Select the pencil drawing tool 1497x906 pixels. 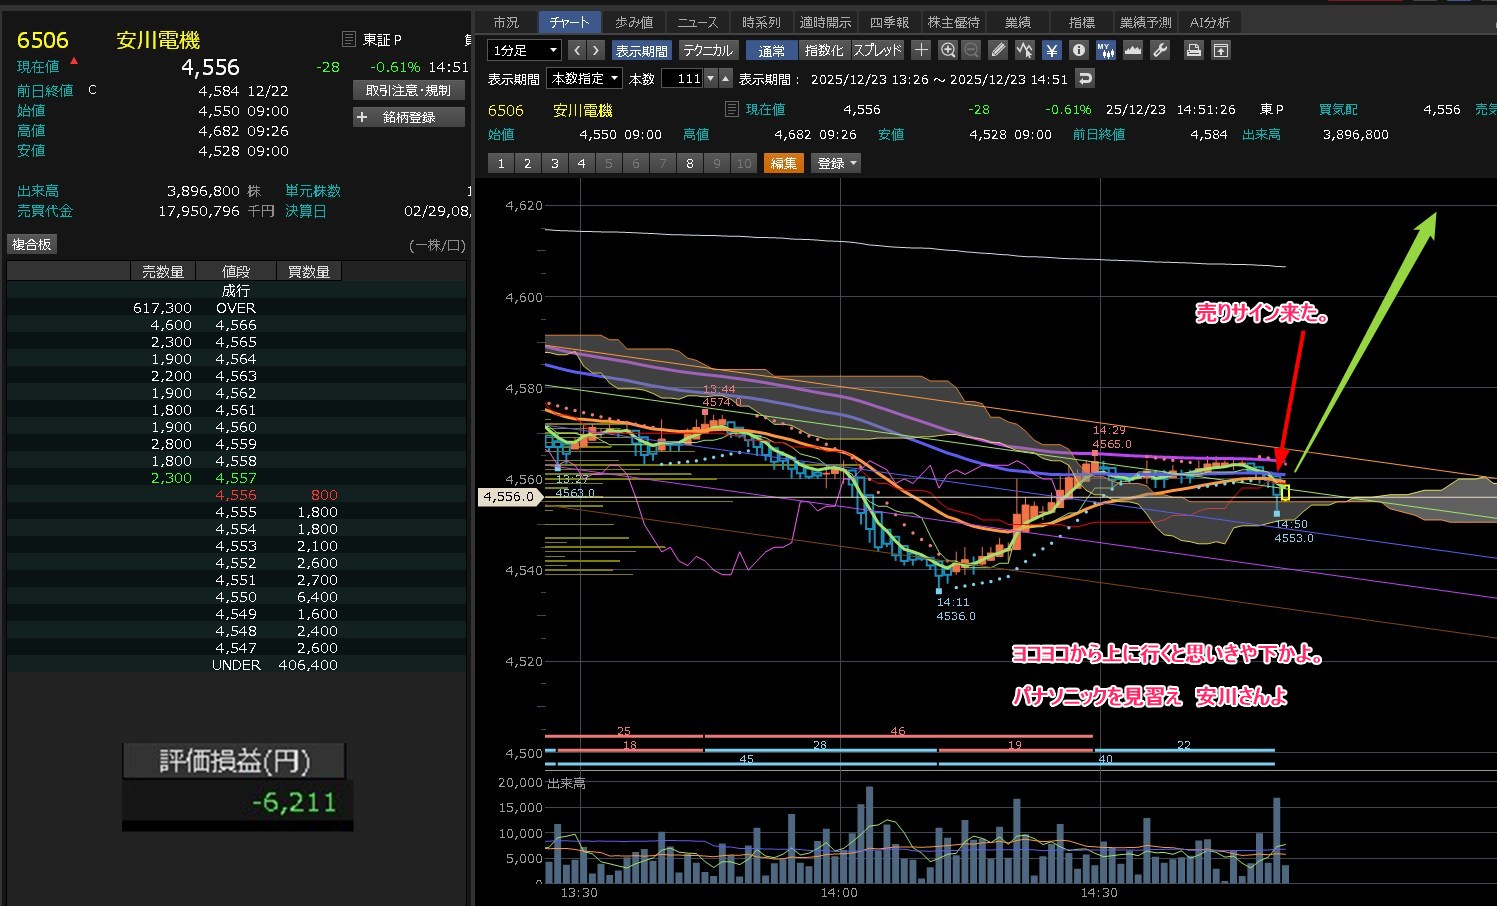pos(998,50)
